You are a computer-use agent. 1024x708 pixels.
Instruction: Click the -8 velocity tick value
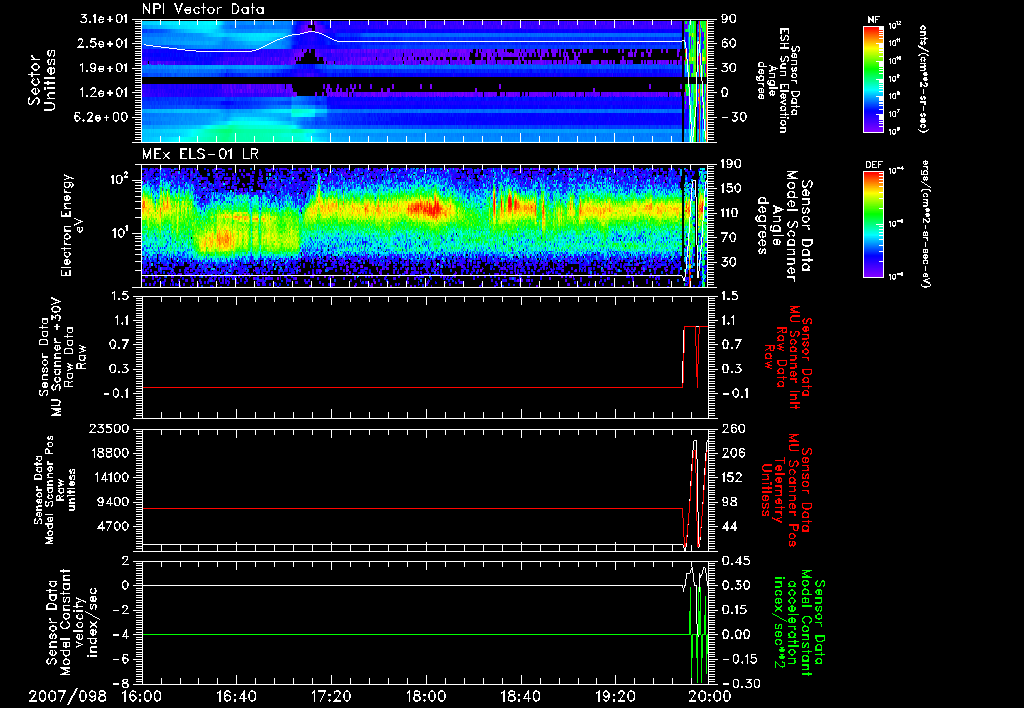pyautogui.click(x=121, y=683)
